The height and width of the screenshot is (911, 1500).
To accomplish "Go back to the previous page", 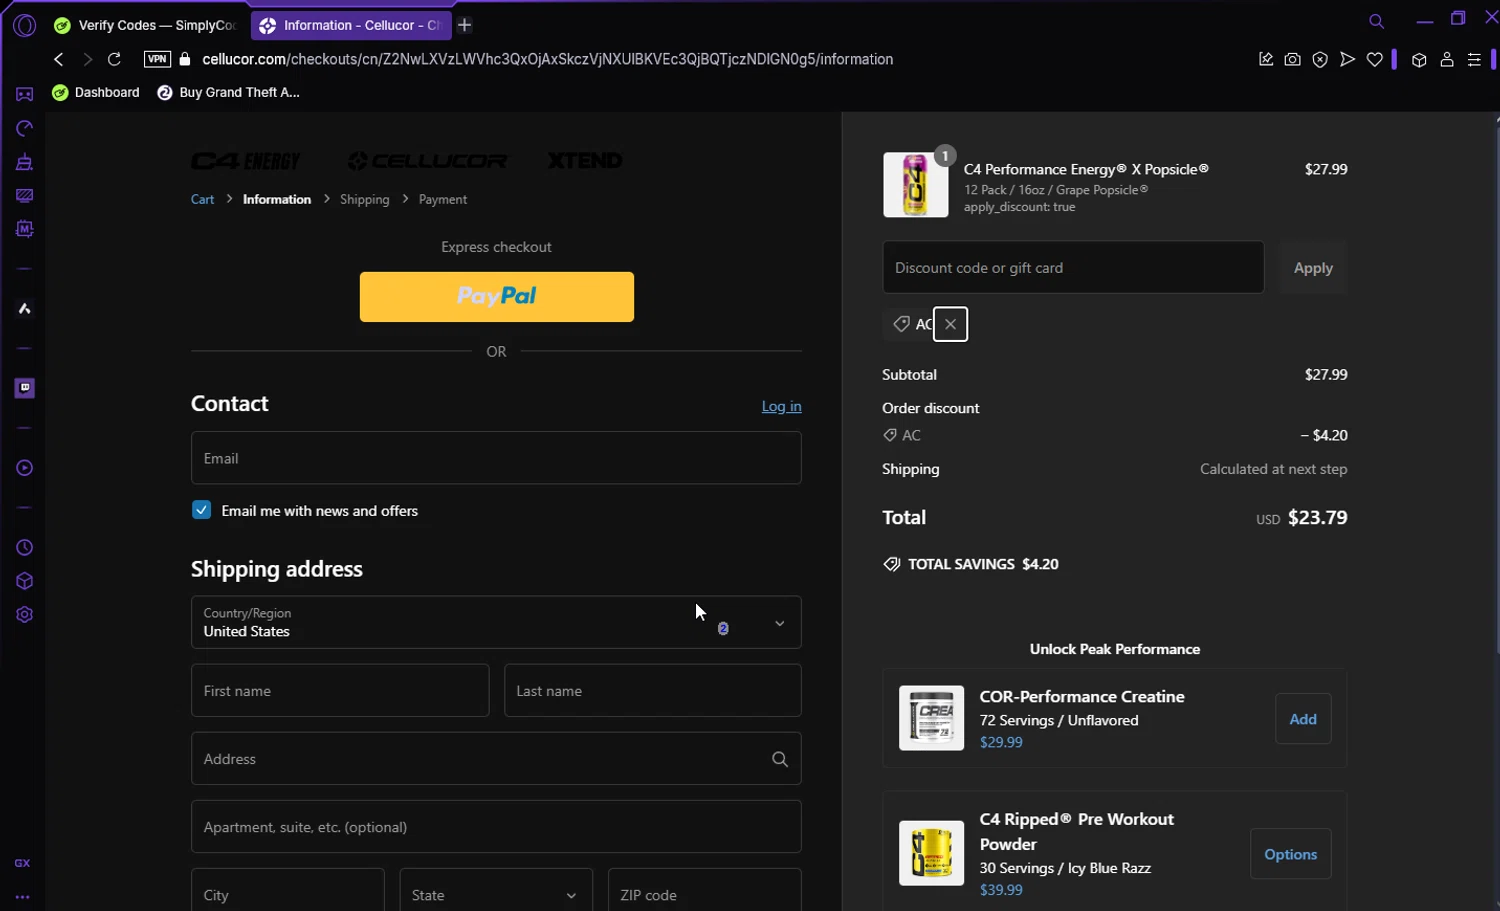I will coord(58,59).
